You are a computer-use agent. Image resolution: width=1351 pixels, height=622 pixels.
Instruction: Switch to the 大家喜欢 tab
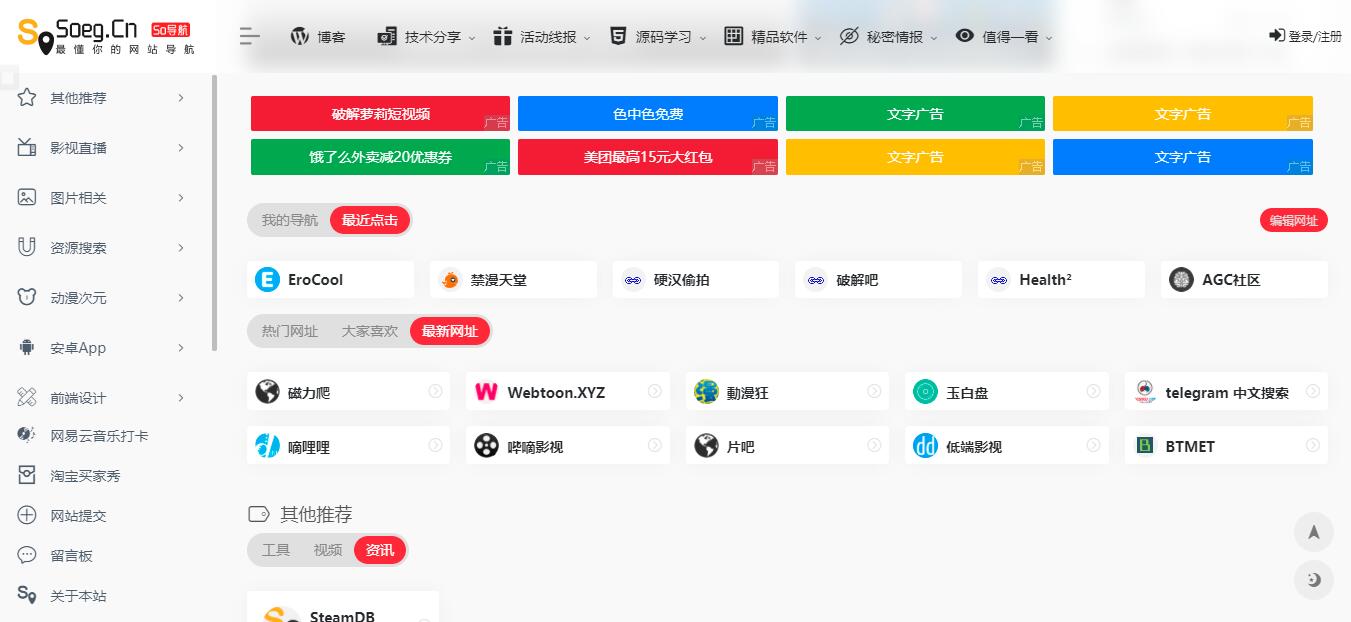pyautogui.click(x=370, y=331)
